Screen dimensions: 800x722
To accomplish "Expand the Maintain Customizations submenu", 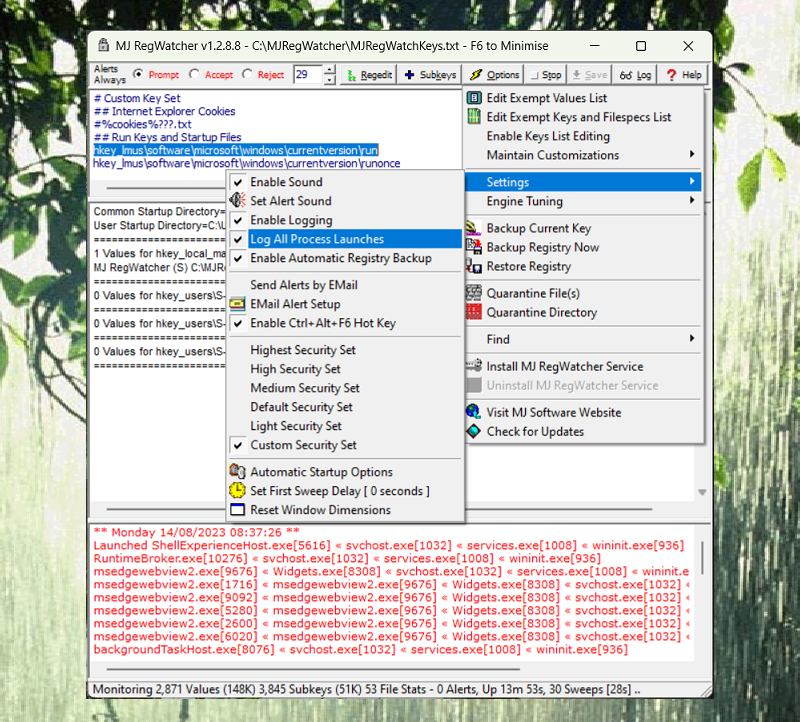I will 584,155.
